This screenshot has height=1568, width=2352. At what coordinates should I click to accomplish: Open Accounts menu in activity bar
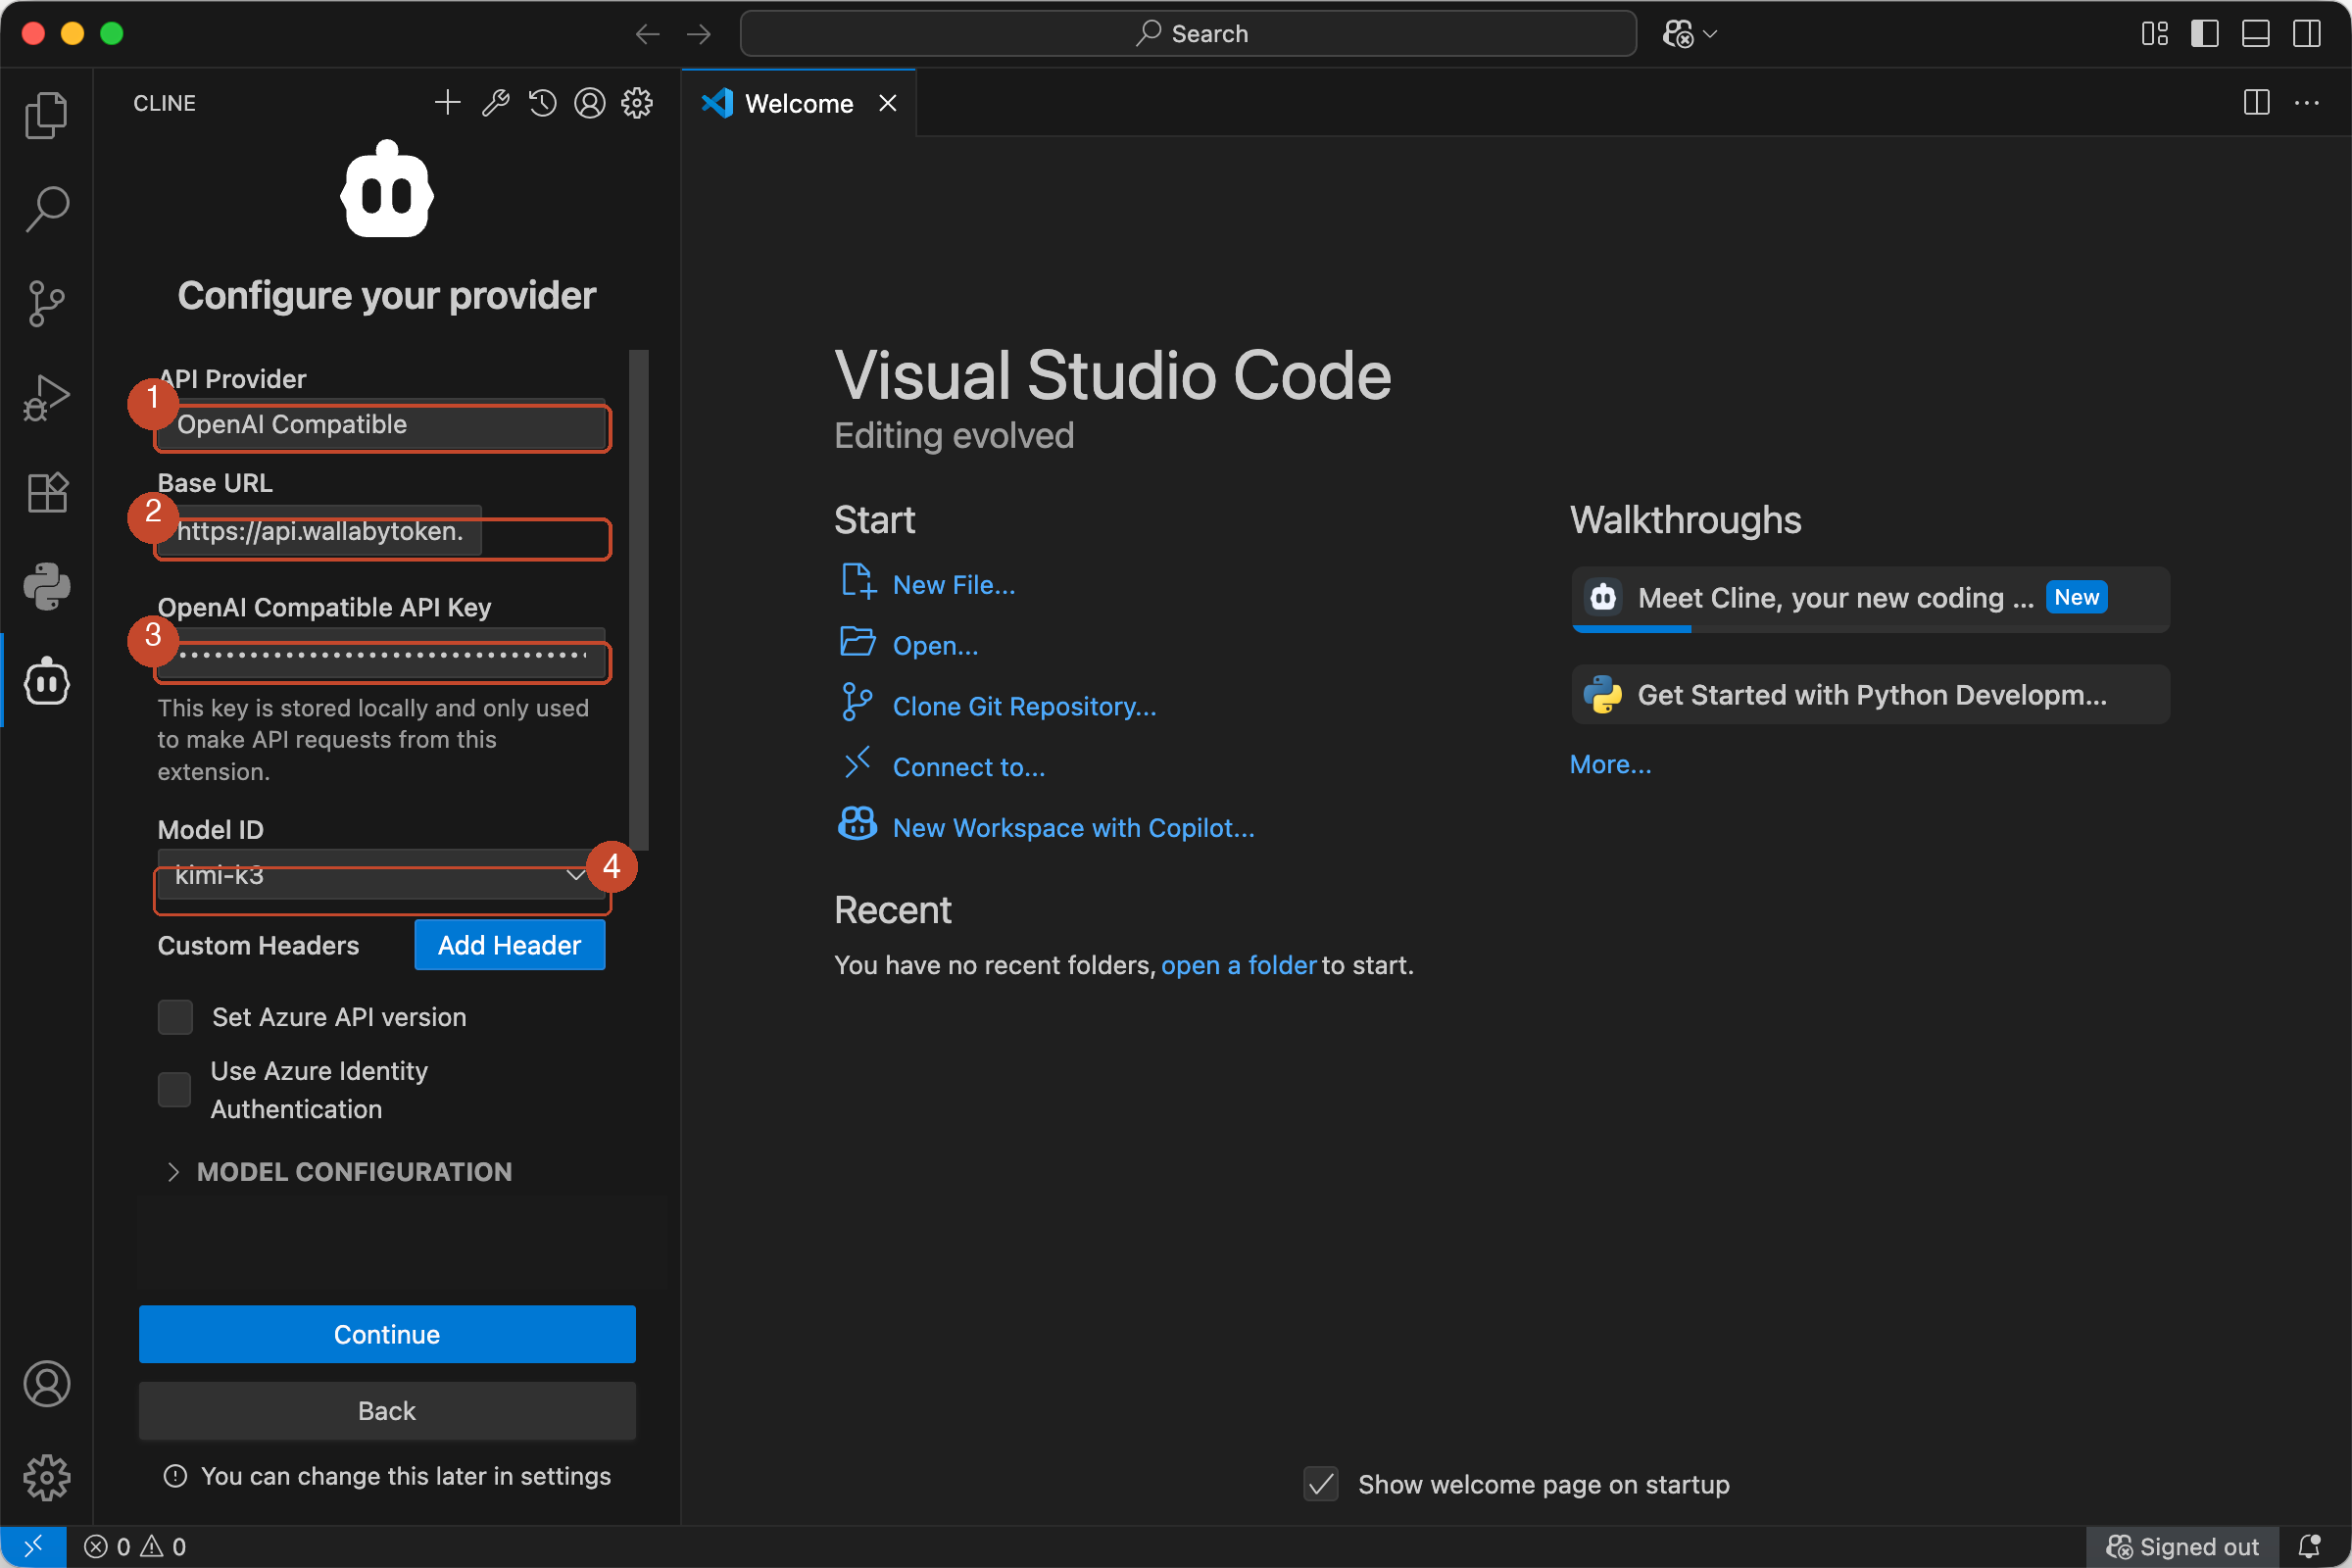[46, 1384]
